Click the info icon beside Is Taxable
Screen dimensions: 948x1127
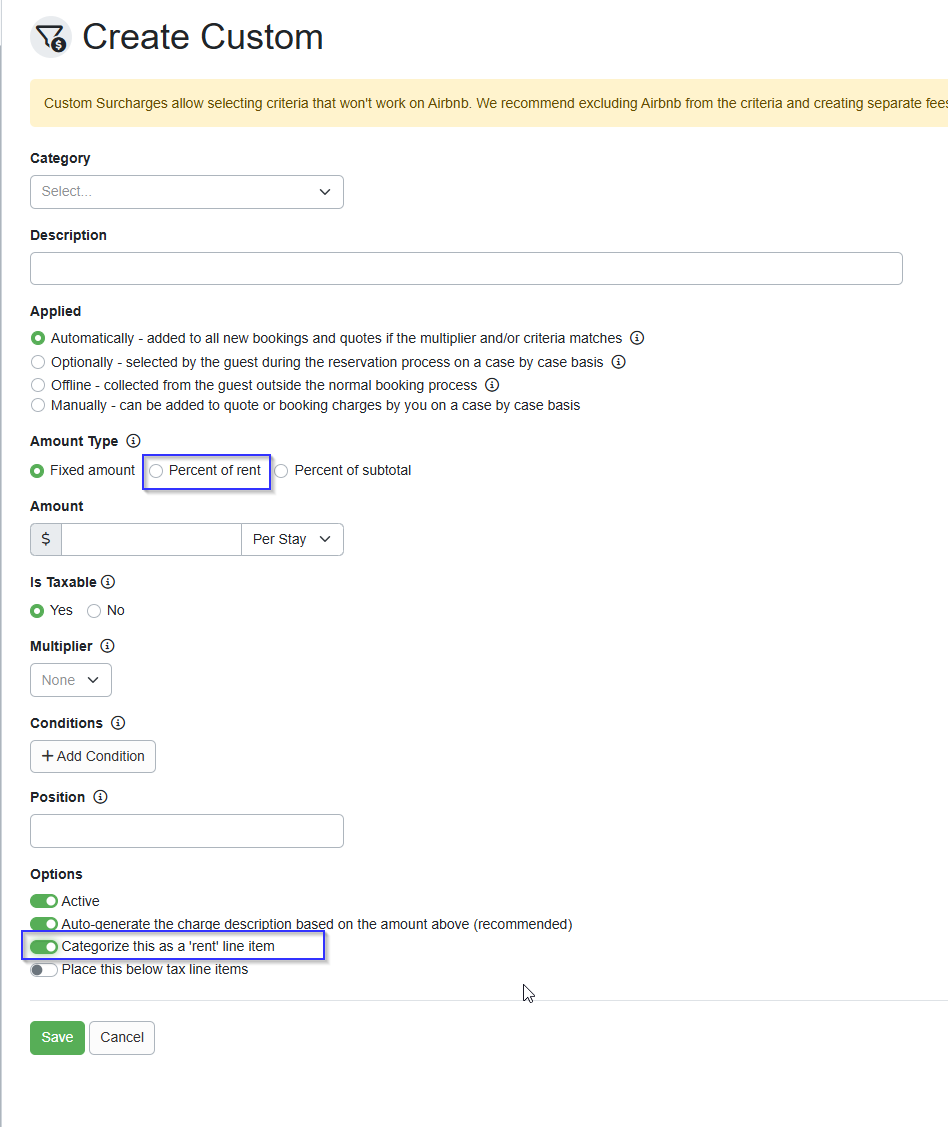[x=108, y=582]
